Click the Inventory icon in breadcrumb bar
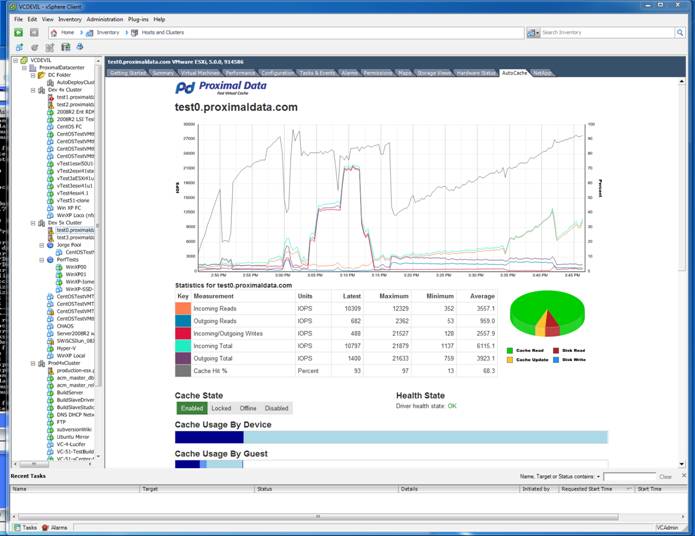695x536 pixels. [x=90, y=33]
